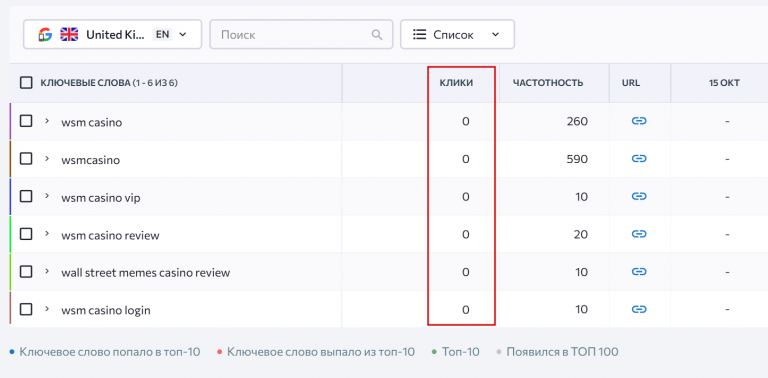Check wall street memes casino review checkbox

(x=26, y=272)
